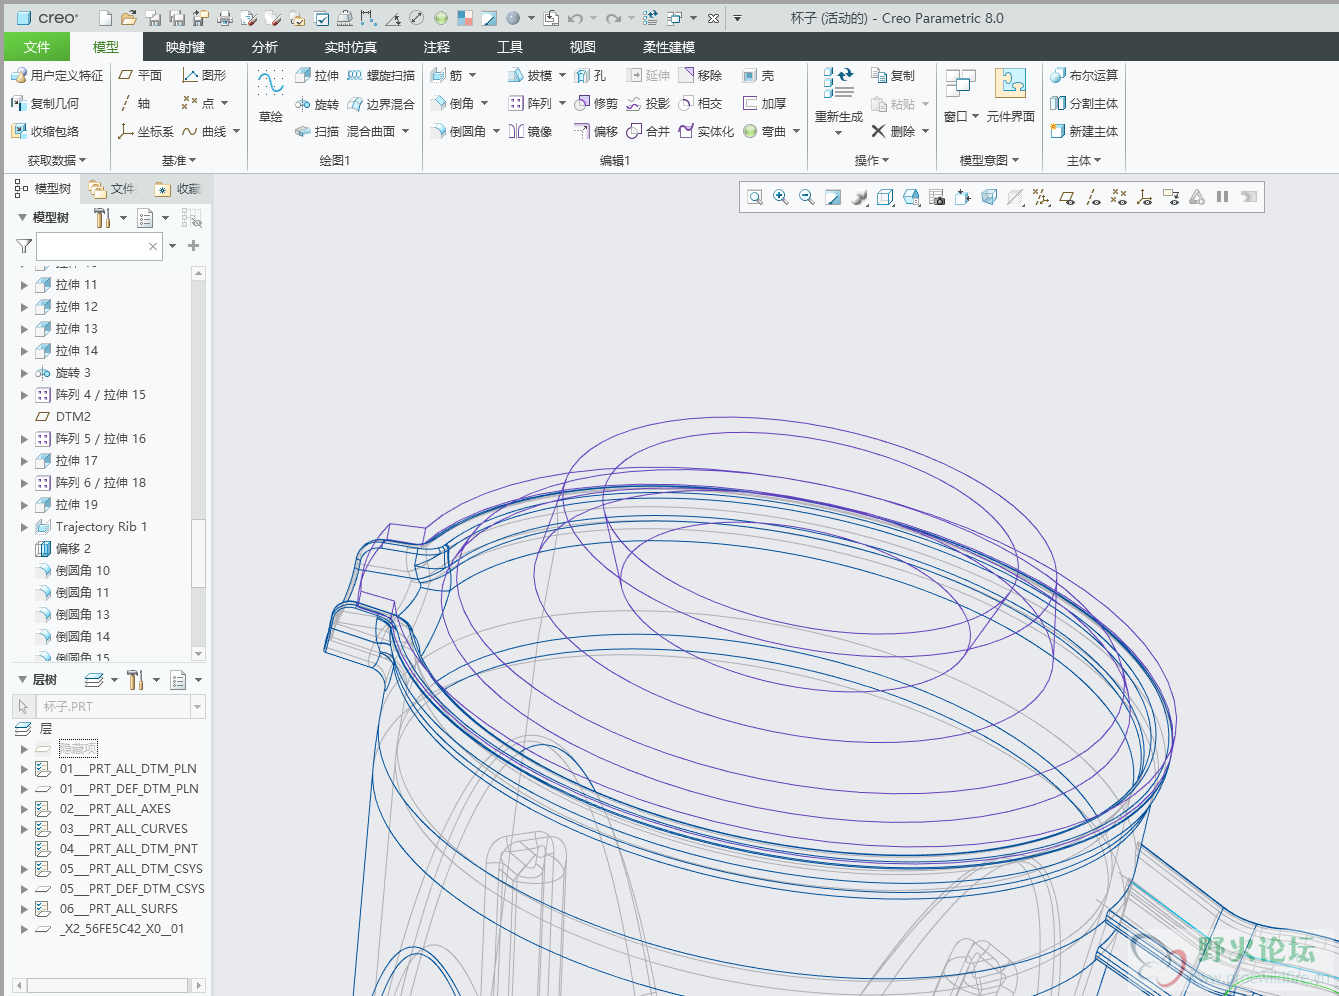Click Regenerate (重新生成) icon
The height and width of the screenshot is (996, 1339).
pos(838,81)
